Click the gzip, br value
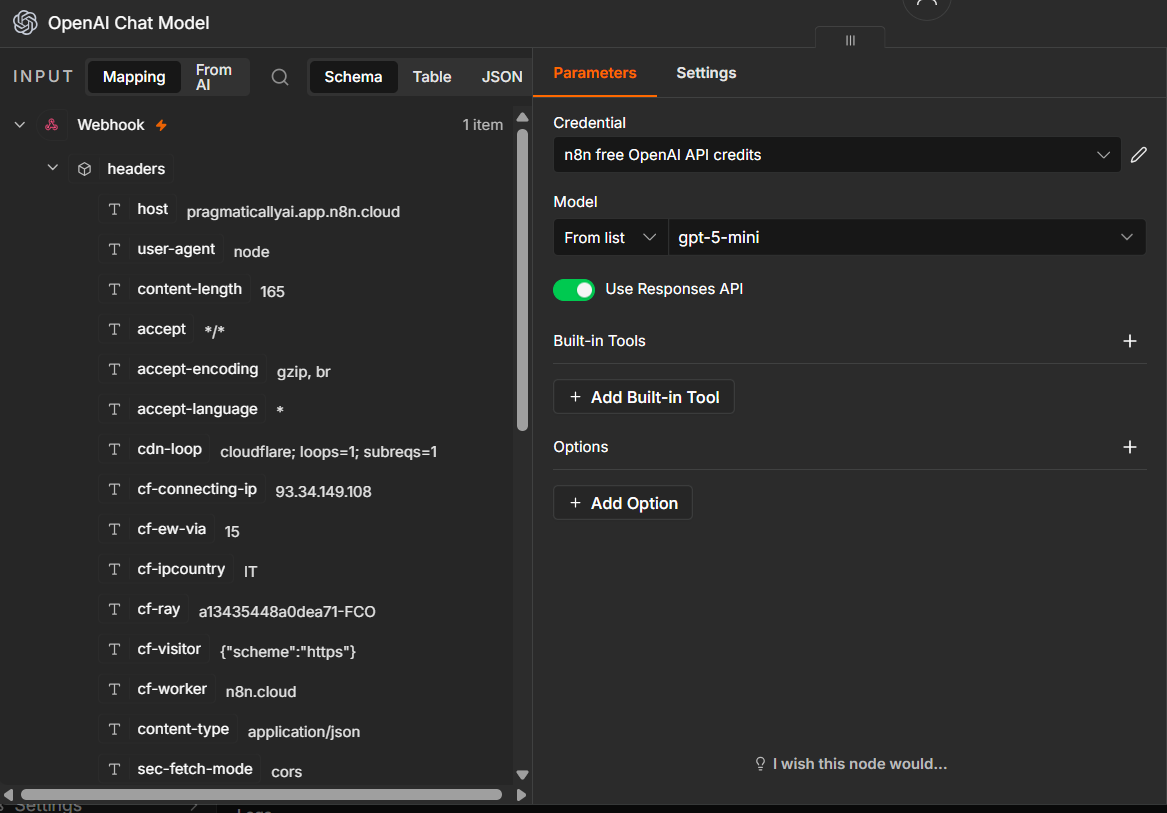Image resolution: width=1167 pixels, height=813 pixels. [304, 372]
